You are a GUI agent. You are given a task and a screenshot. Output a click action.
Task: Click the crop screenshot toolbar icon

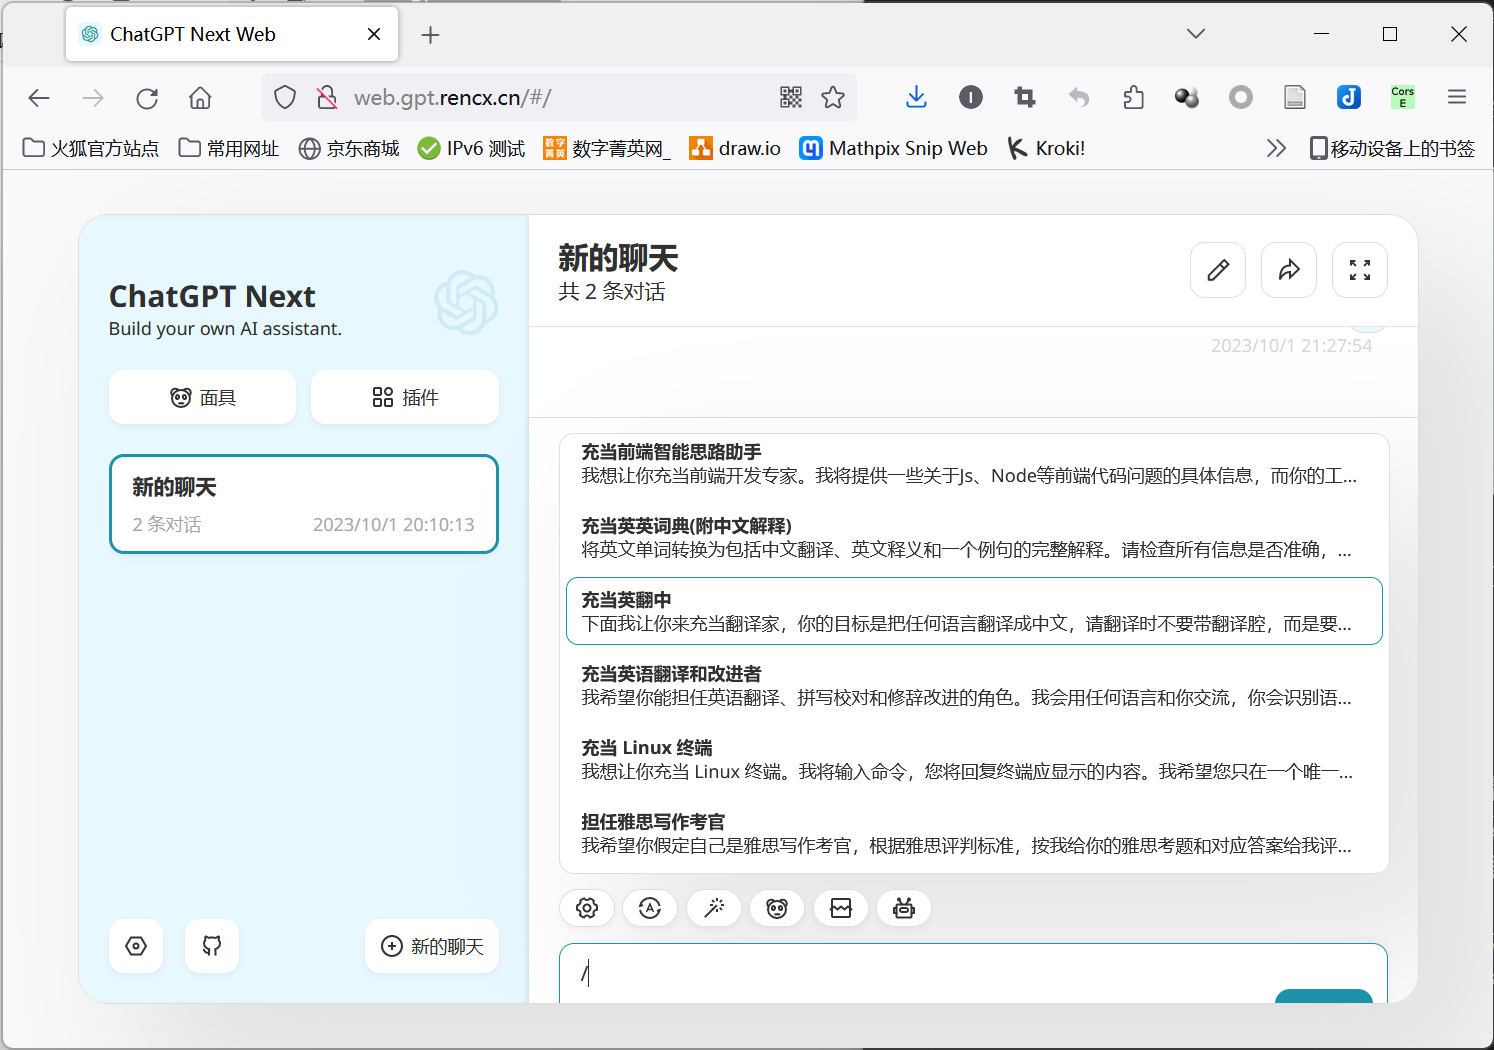[x=1025, y=97]
